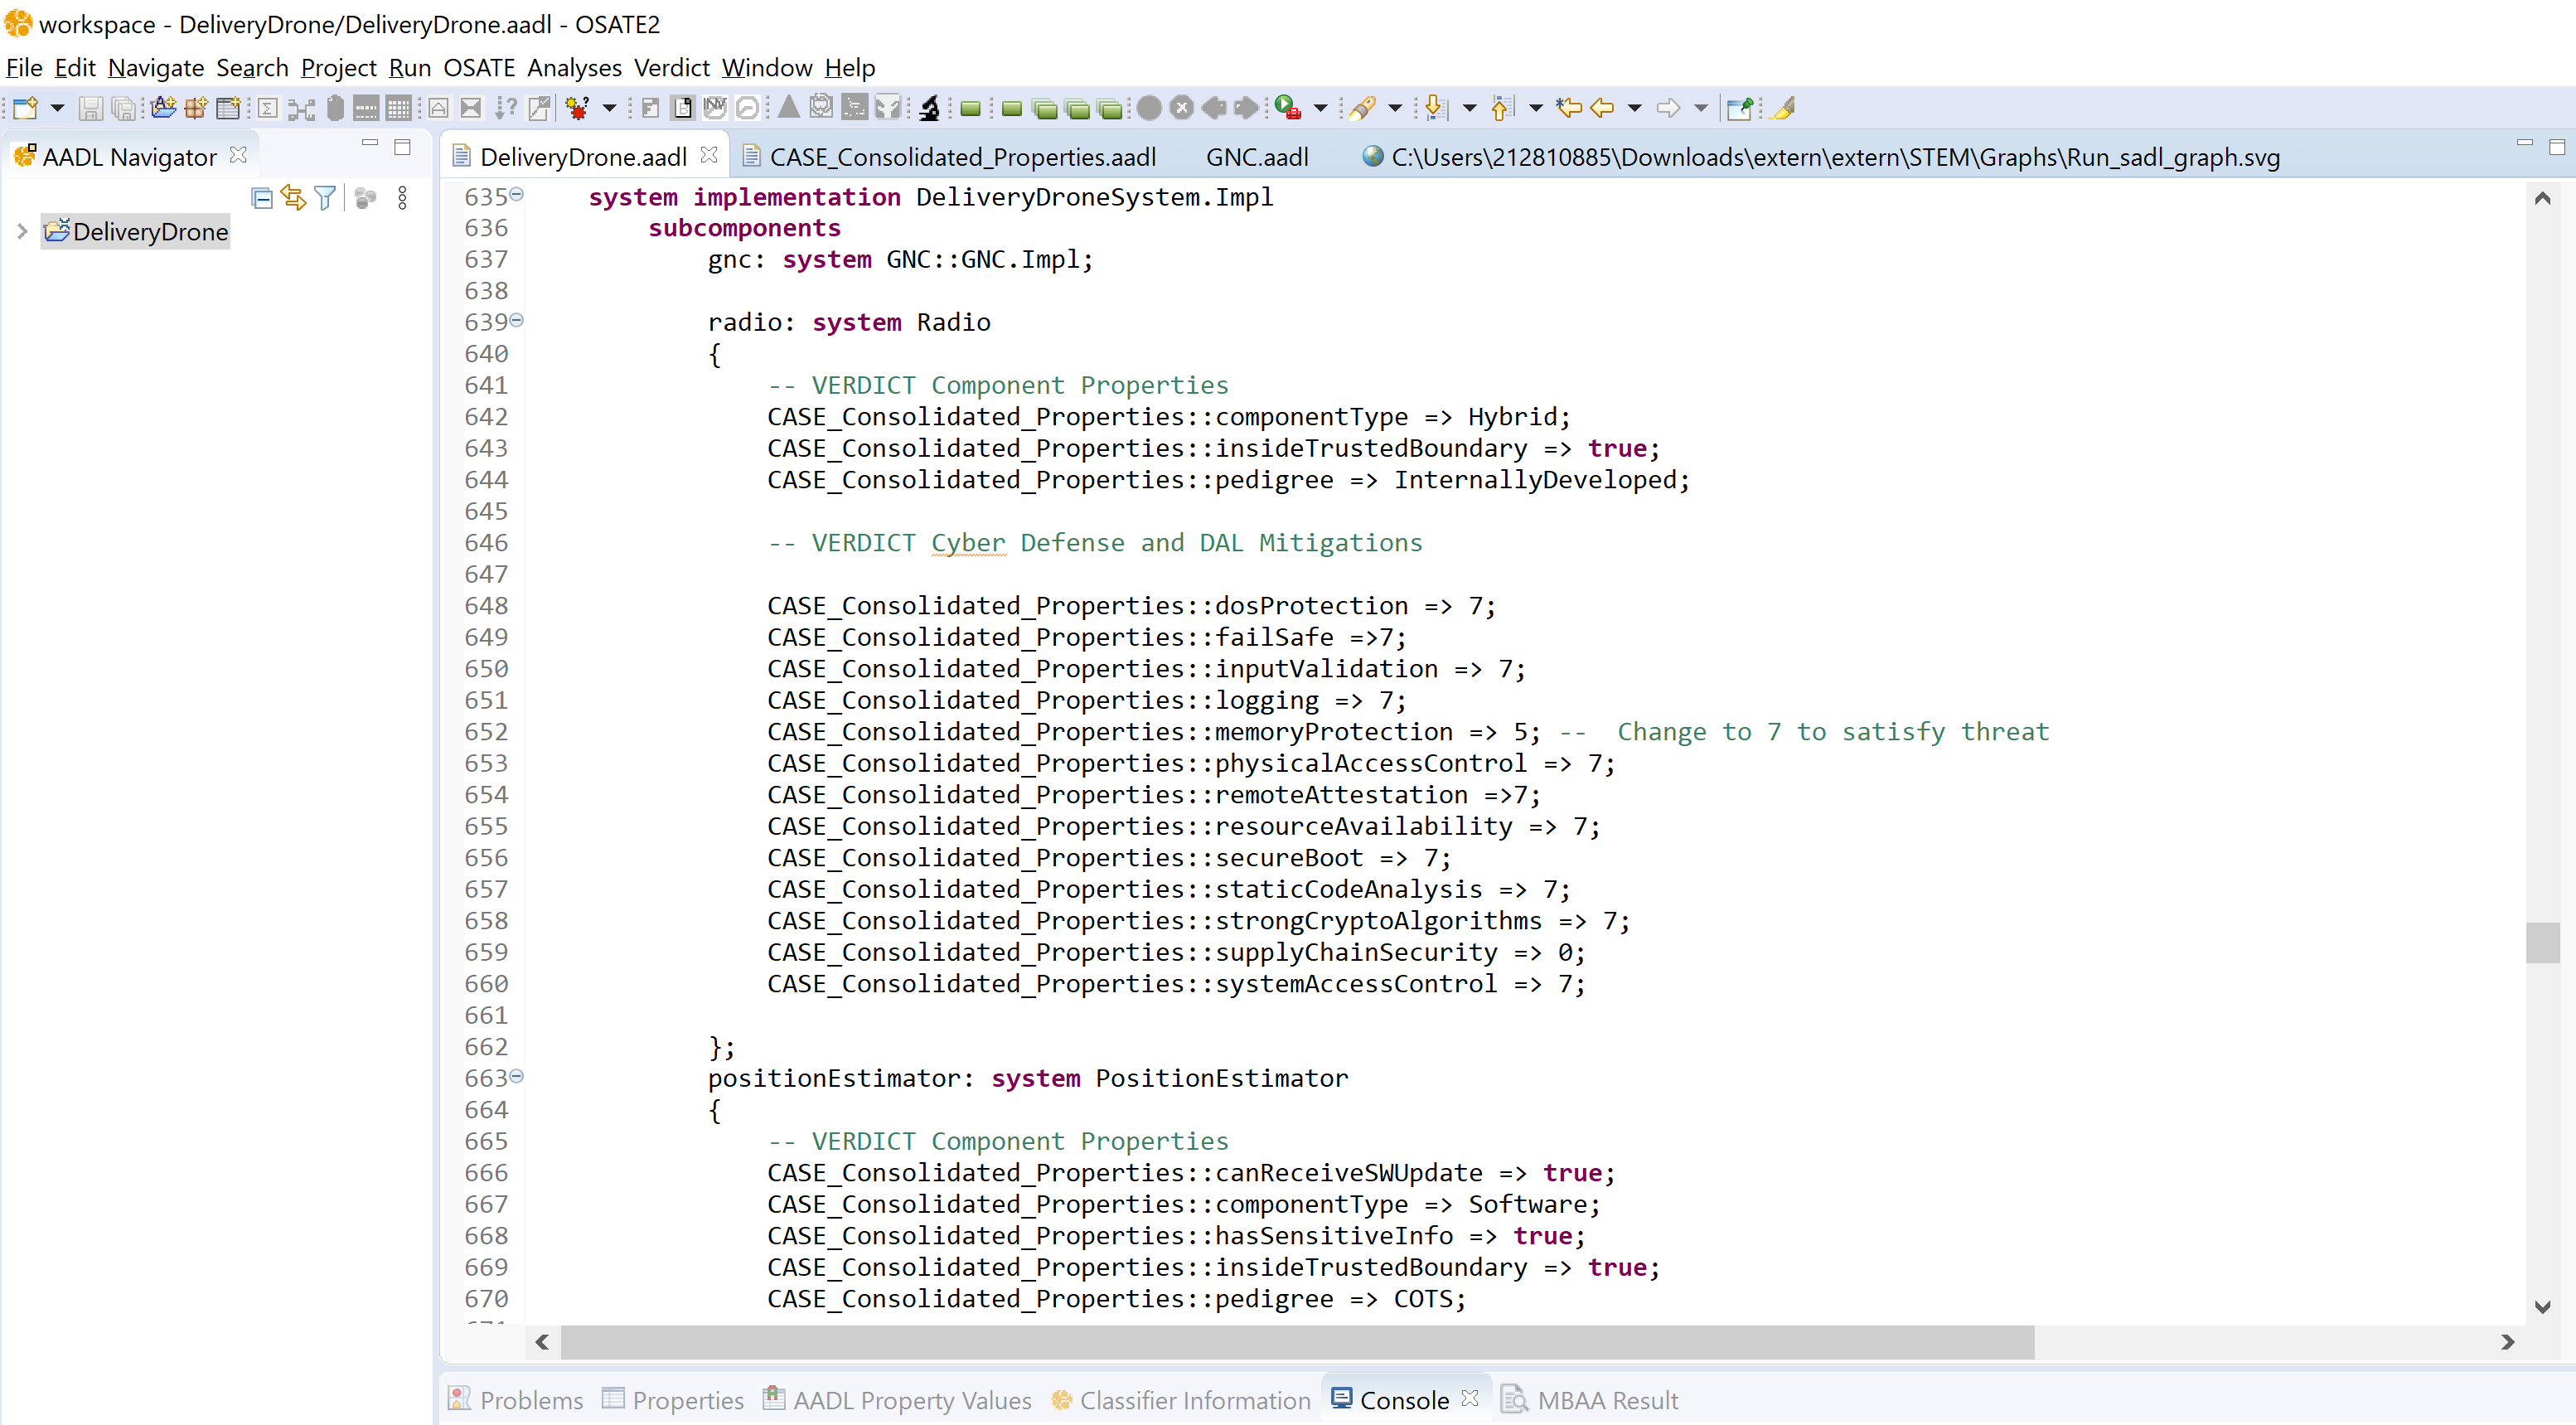Click the Last Edit Location icon

1568,107
